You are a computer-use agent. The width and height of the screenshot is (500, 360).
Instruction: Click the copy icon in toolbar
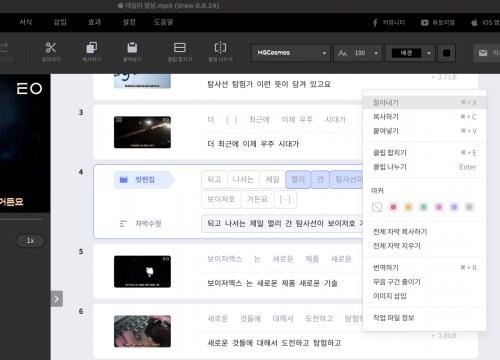pos(92,48)
